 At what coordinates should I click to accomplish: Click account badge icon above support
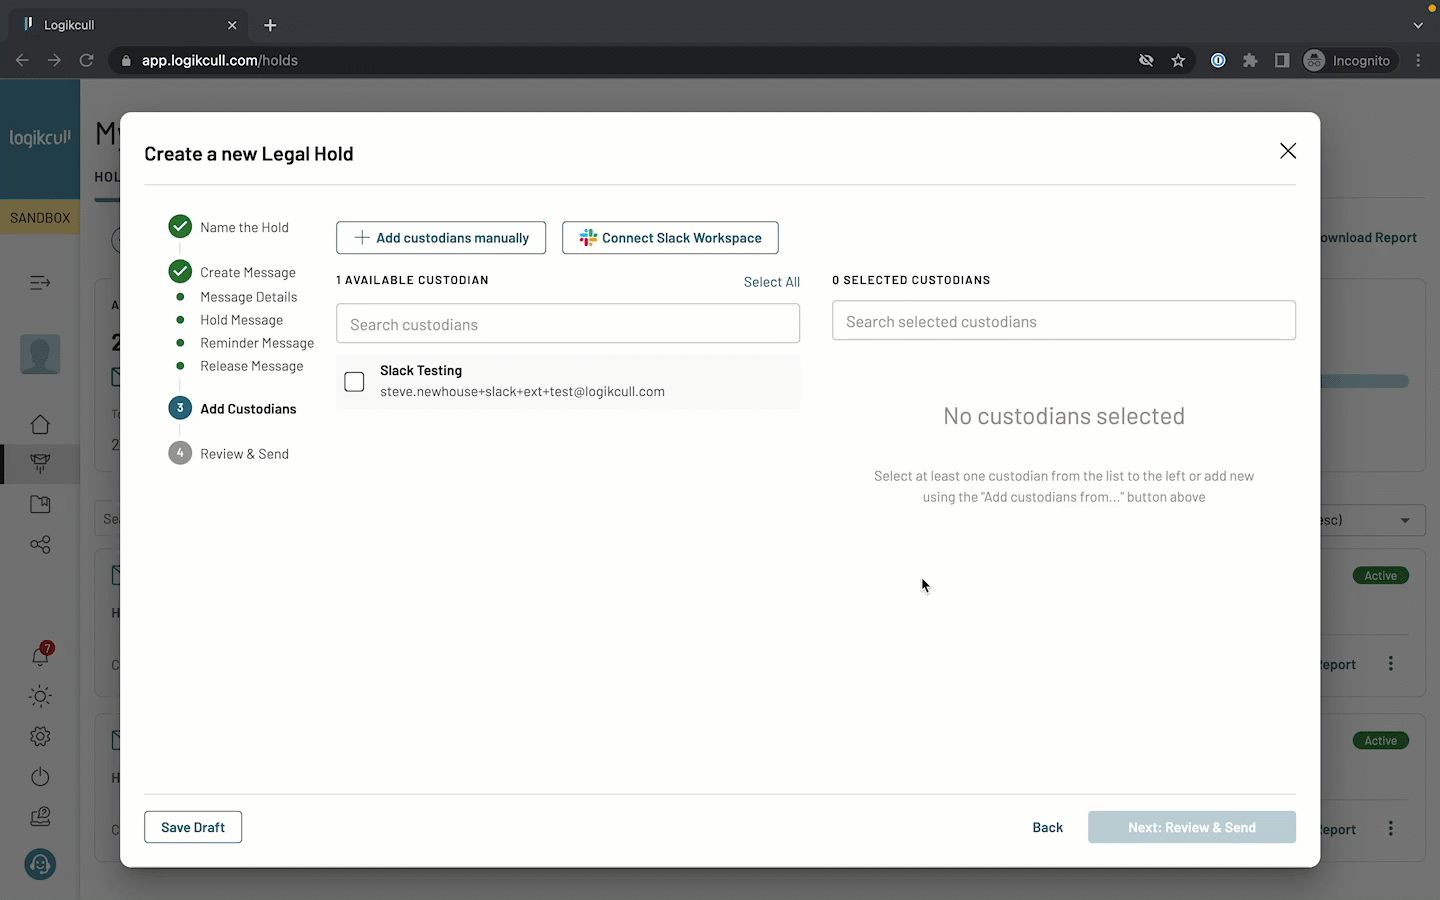40,817
